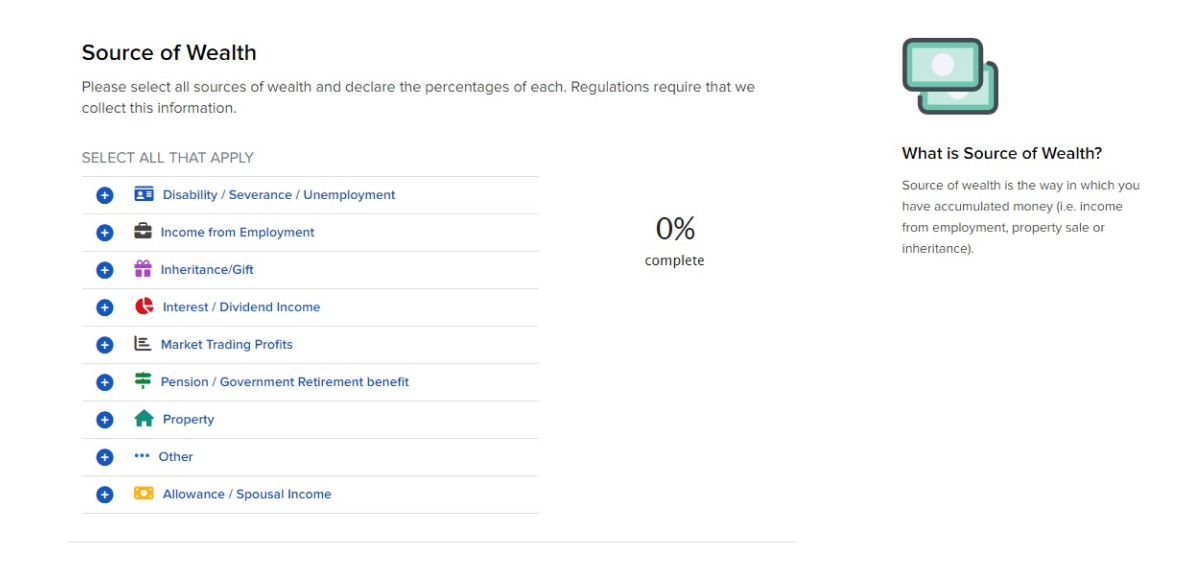Expand the Property source plus button

pos(105,420)
